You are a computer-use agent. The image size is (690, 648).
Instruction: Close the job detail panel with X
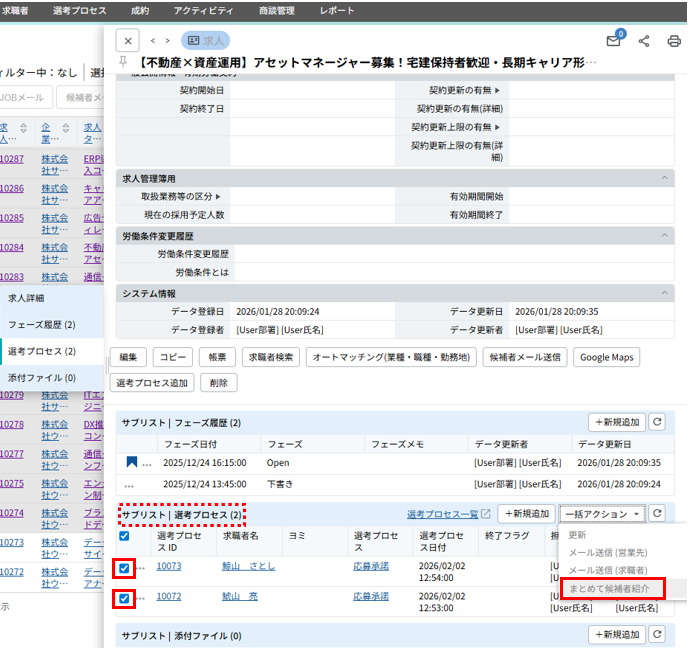point(127,41)
